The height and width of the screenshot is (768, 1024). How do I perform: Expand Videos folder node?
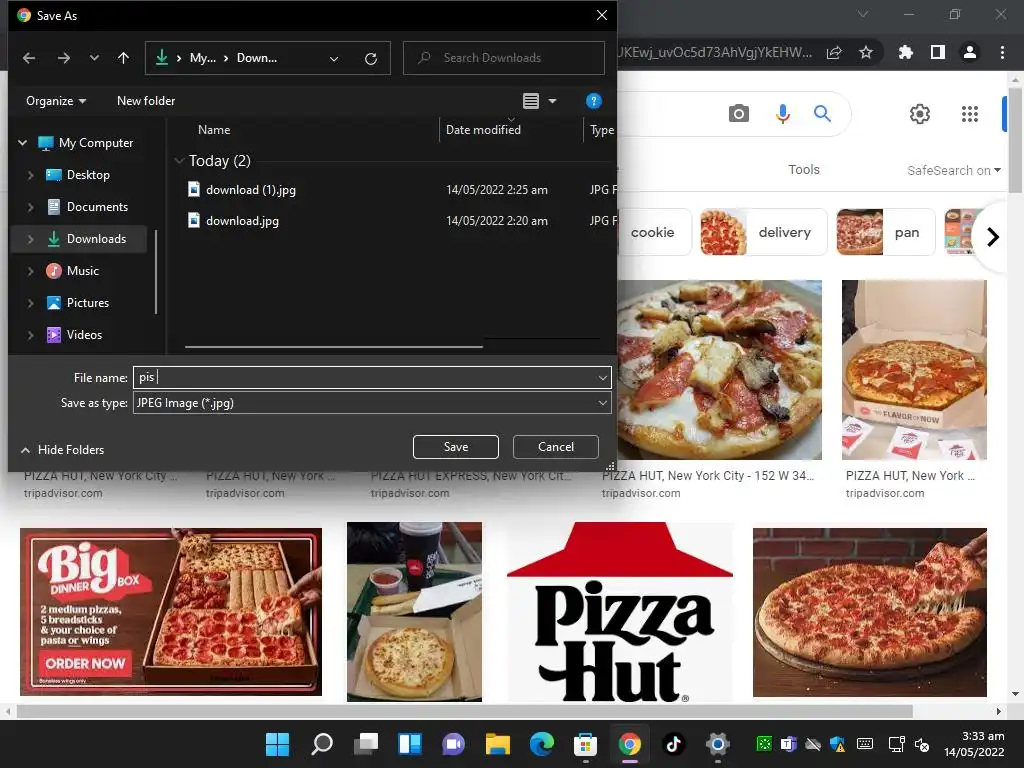(30, 335)
